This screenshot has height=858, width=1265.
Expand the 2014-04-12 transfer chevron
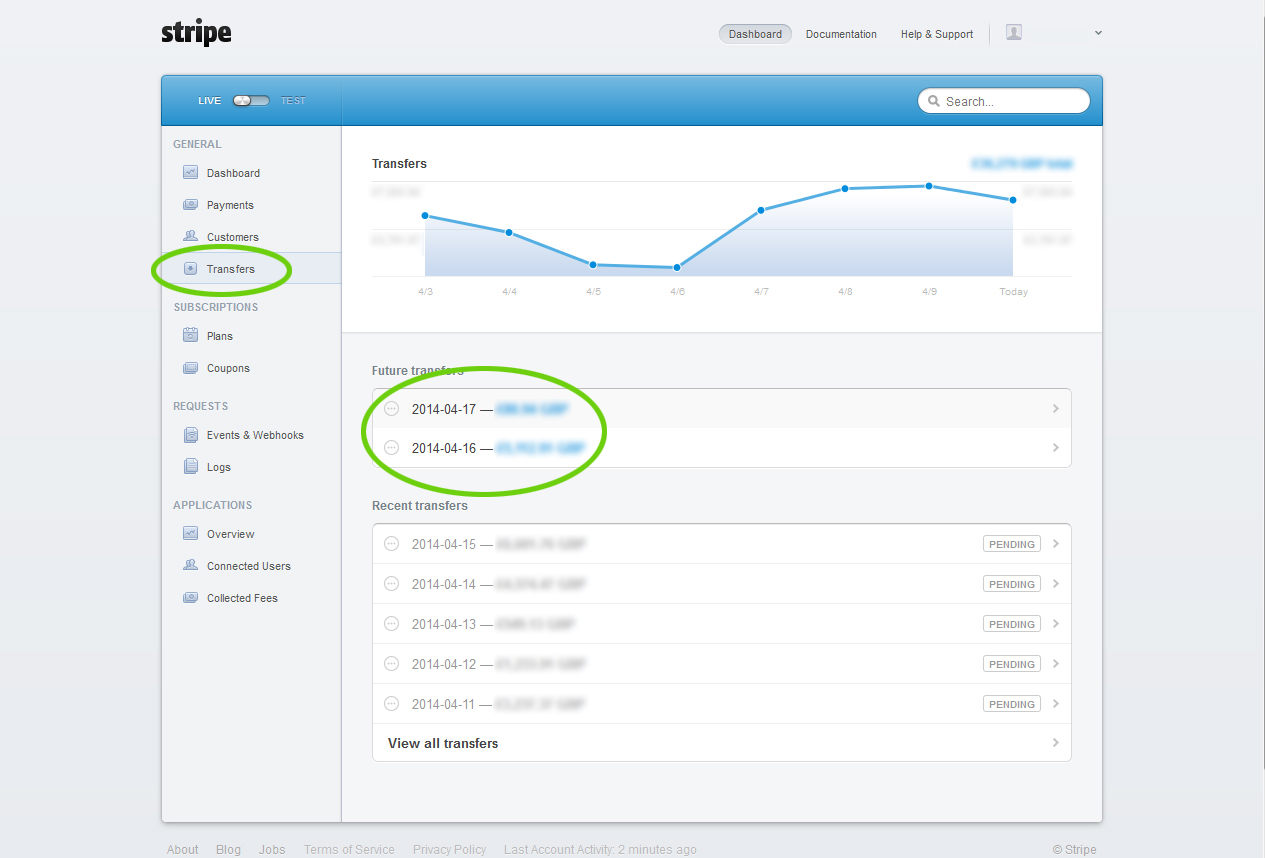tap(1056, 664)
